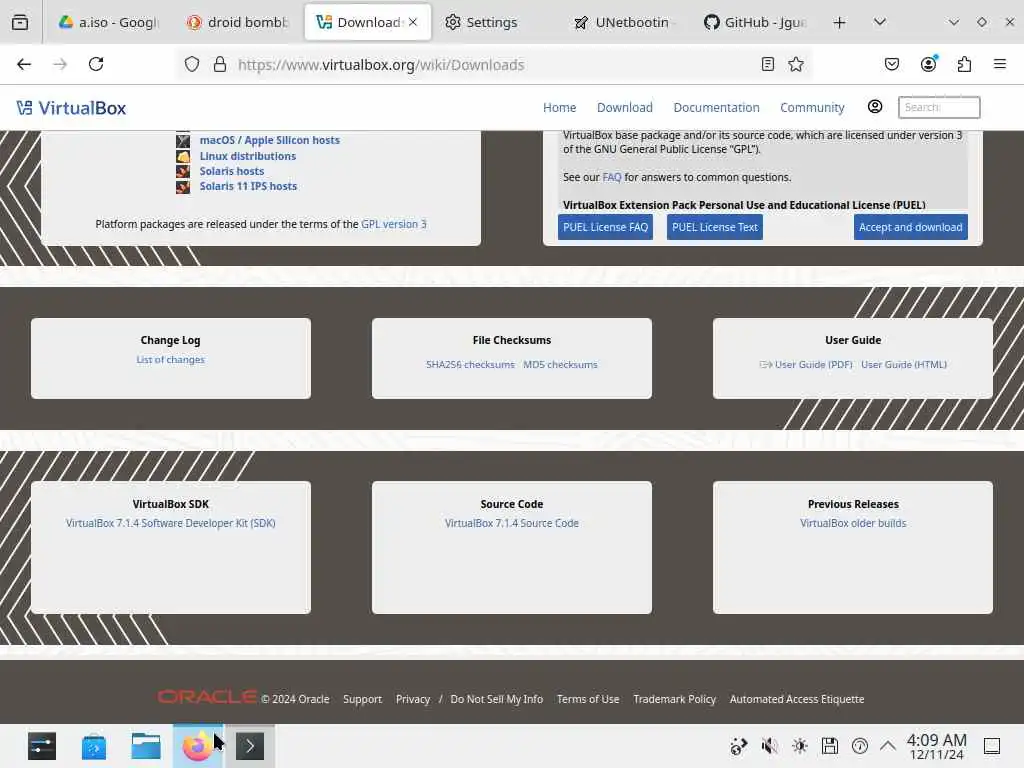Screen dimensions: 1024x768
Task: Click the site user account icon
Action: tap(874, 106)
